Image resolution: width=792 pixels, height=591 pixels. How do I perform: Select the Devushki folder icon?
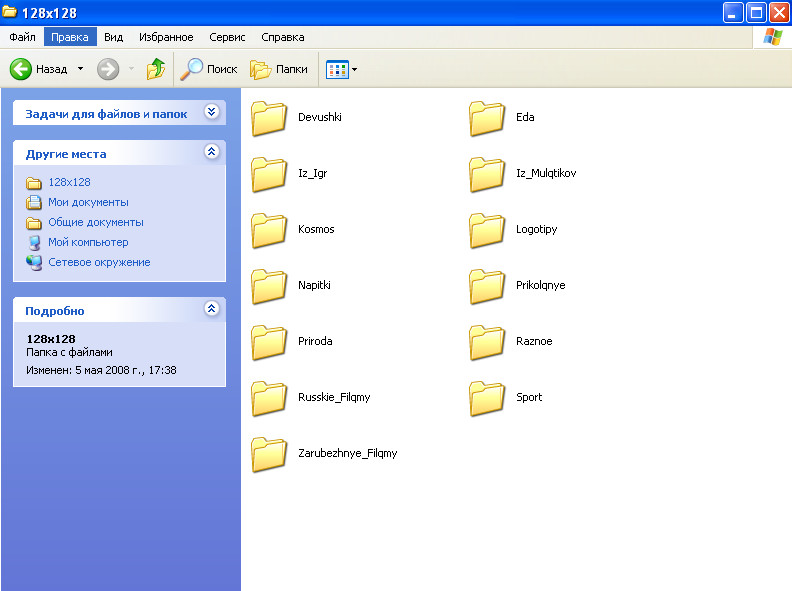(269, 118)
